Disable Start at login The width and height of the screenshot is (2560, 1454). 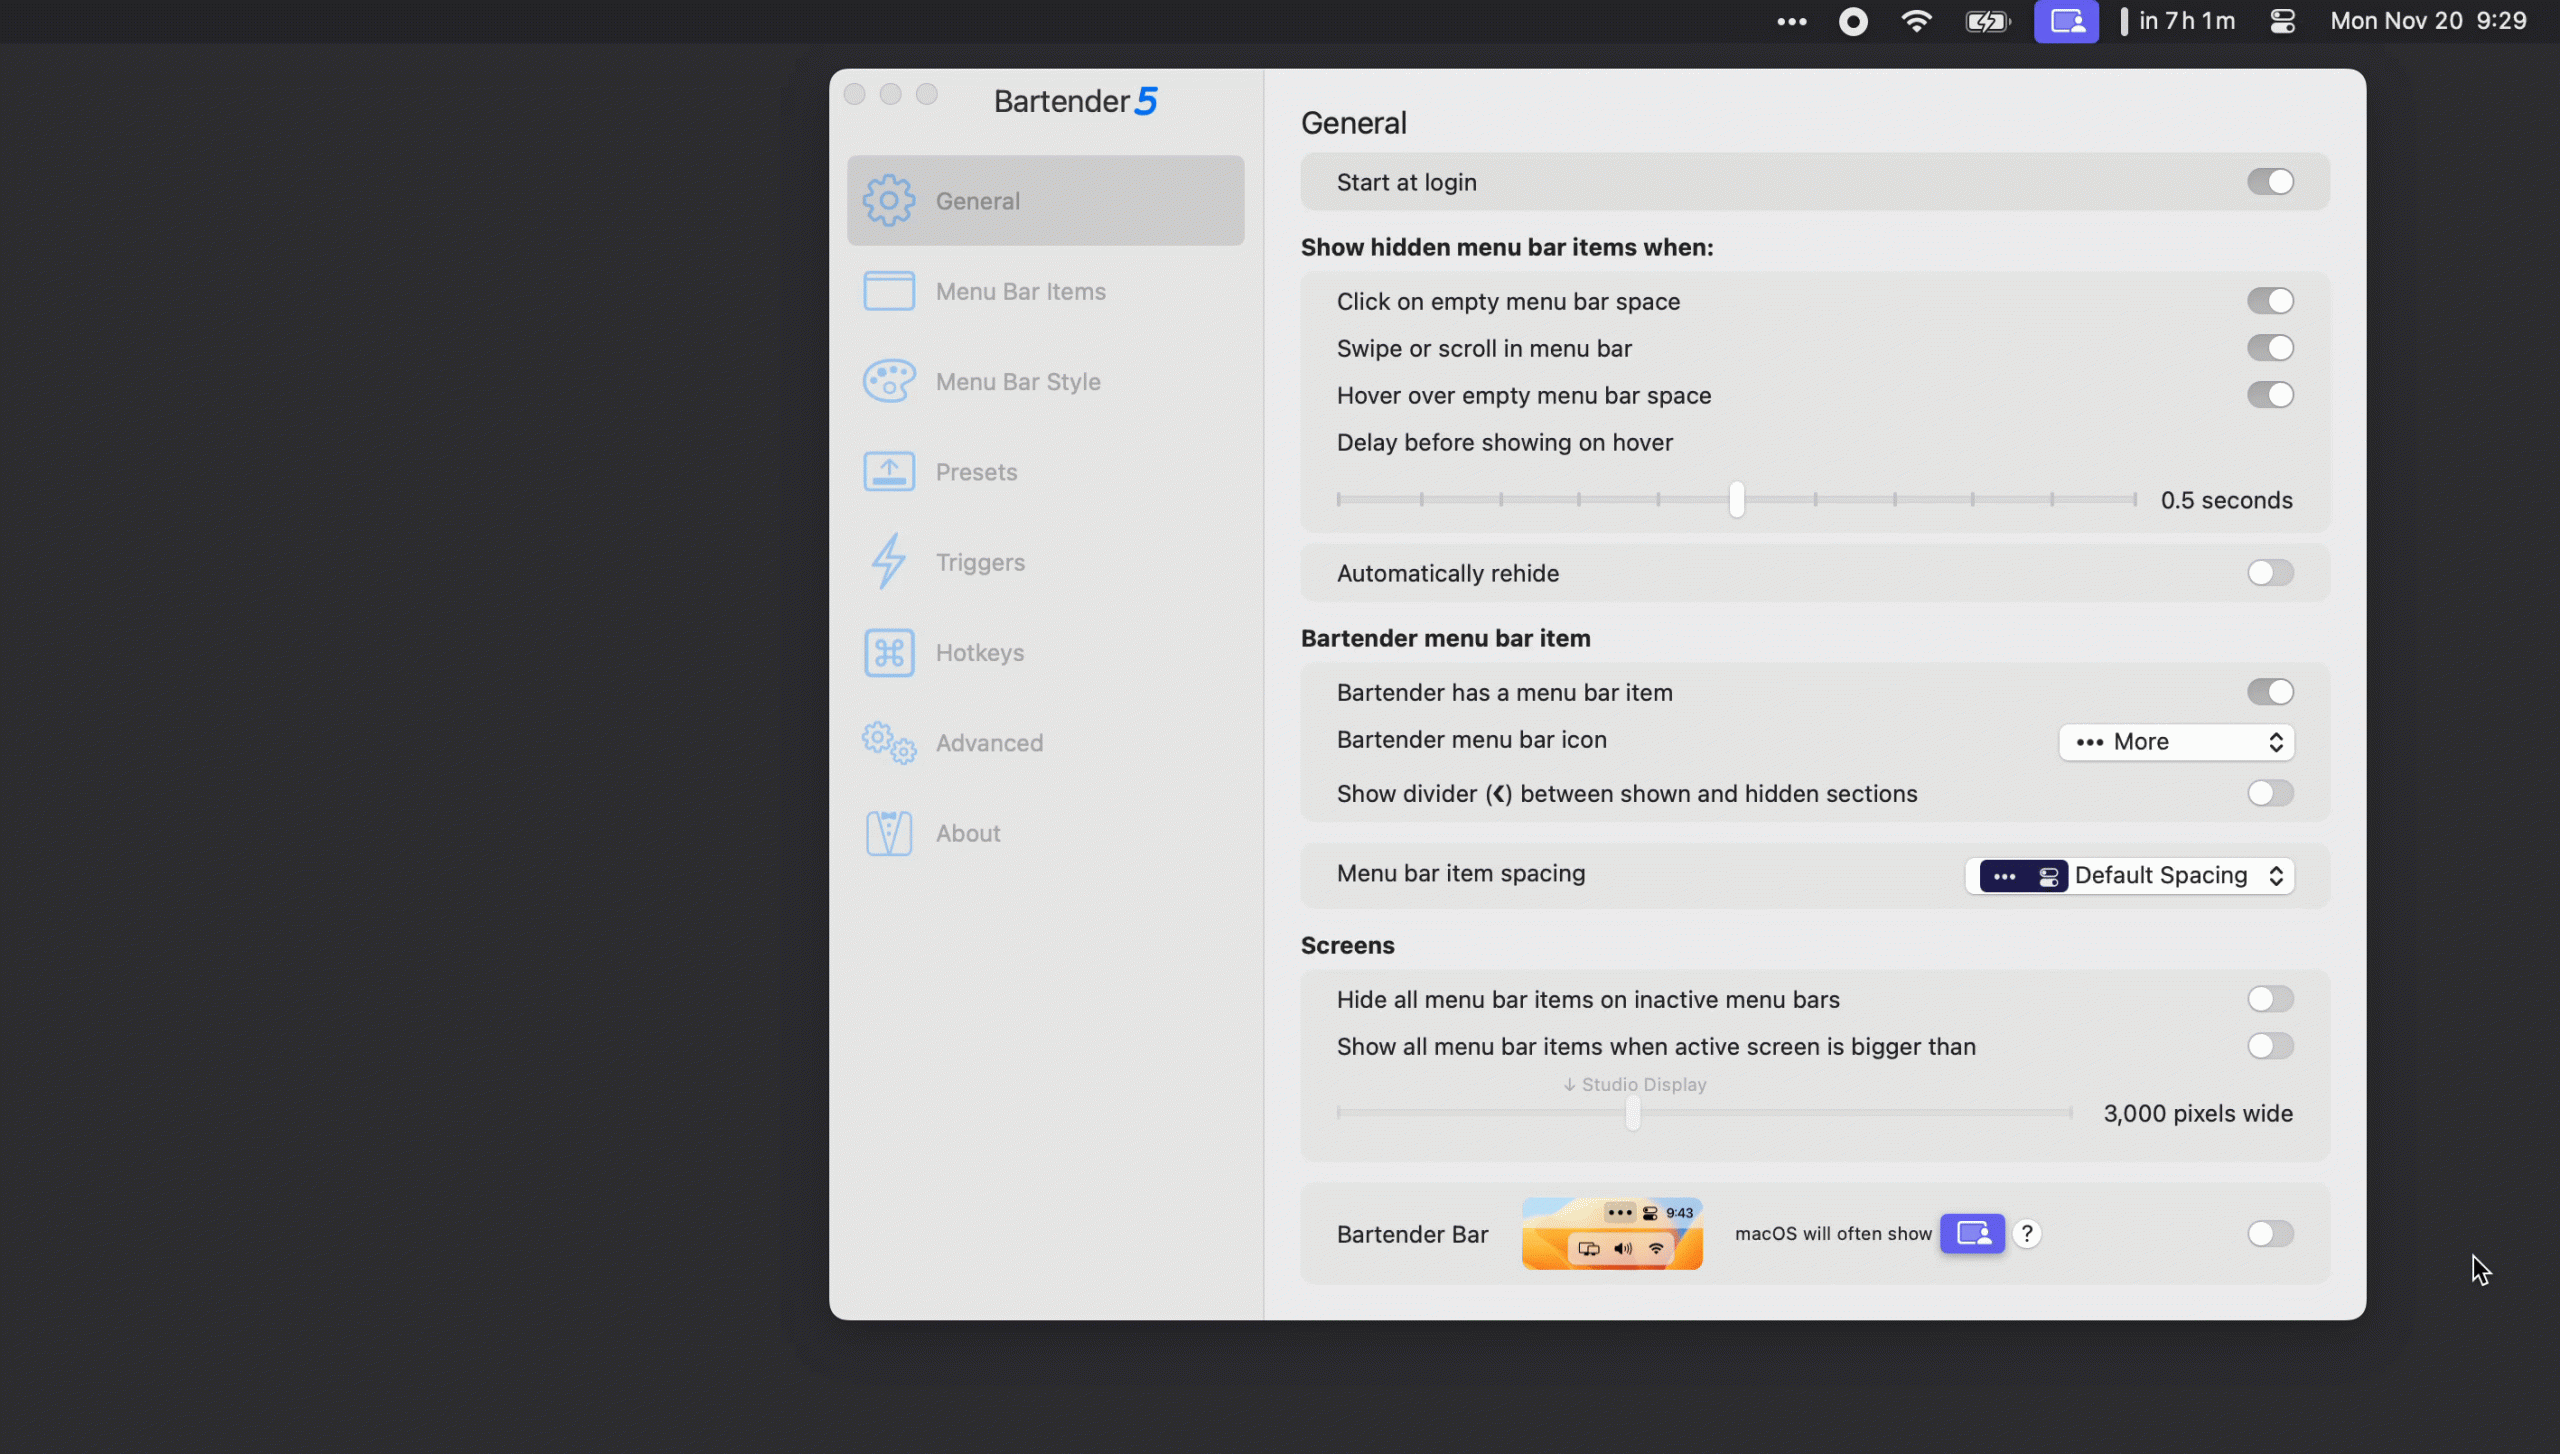click(x=2272, y=181)
